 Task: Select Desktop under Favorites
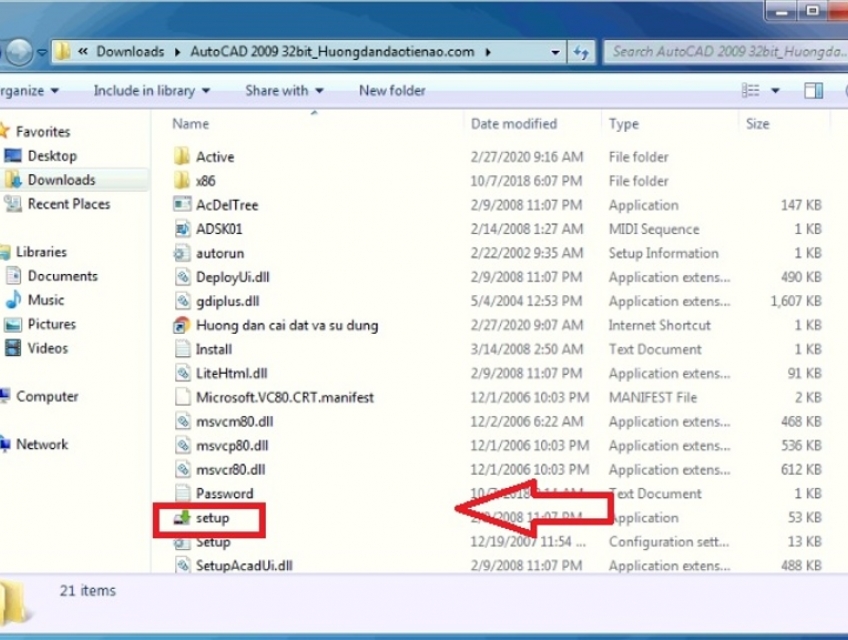coord(52,156)
